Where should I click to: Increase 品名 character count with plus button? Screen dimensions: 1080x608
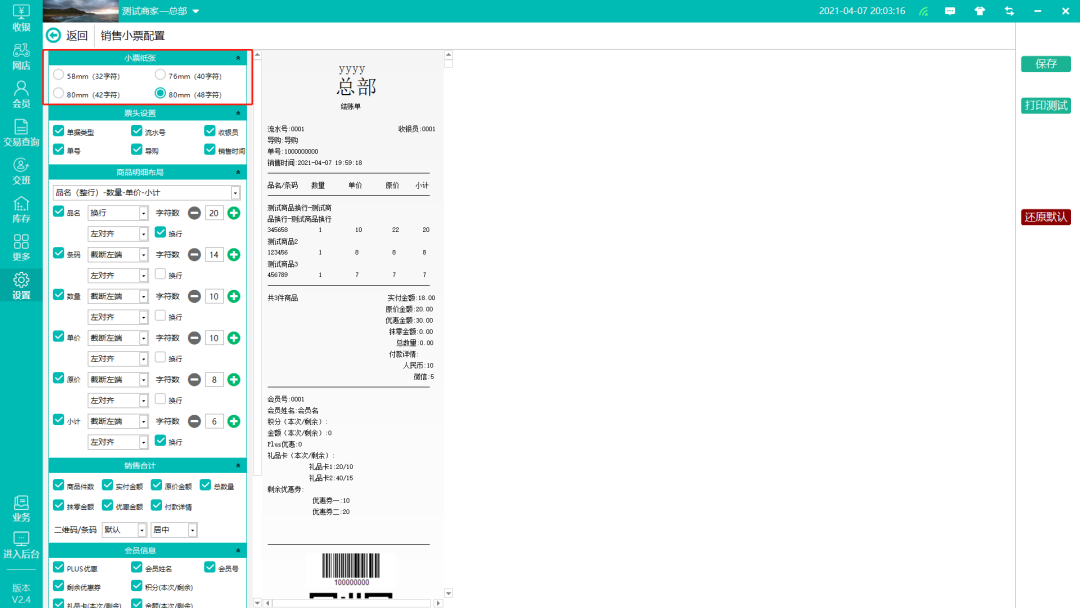coord(234,213)
